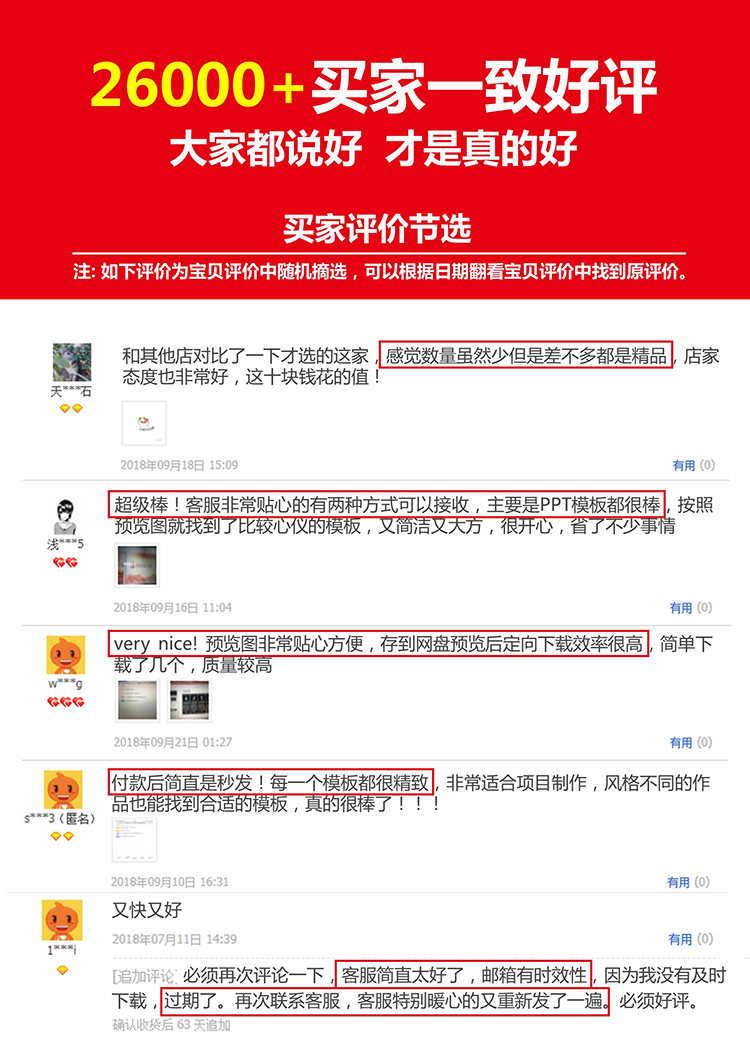Mark the 又快又好 review 有用
750x1042 pixels.
[x=680, y=939]
